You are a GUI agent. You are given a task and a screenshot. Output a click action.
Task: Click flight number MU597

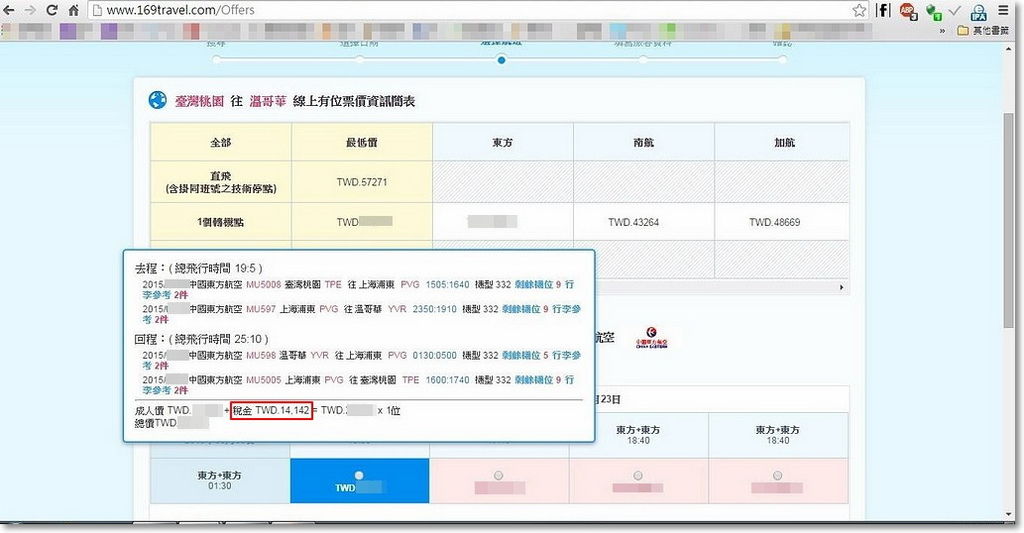[261, 309]
